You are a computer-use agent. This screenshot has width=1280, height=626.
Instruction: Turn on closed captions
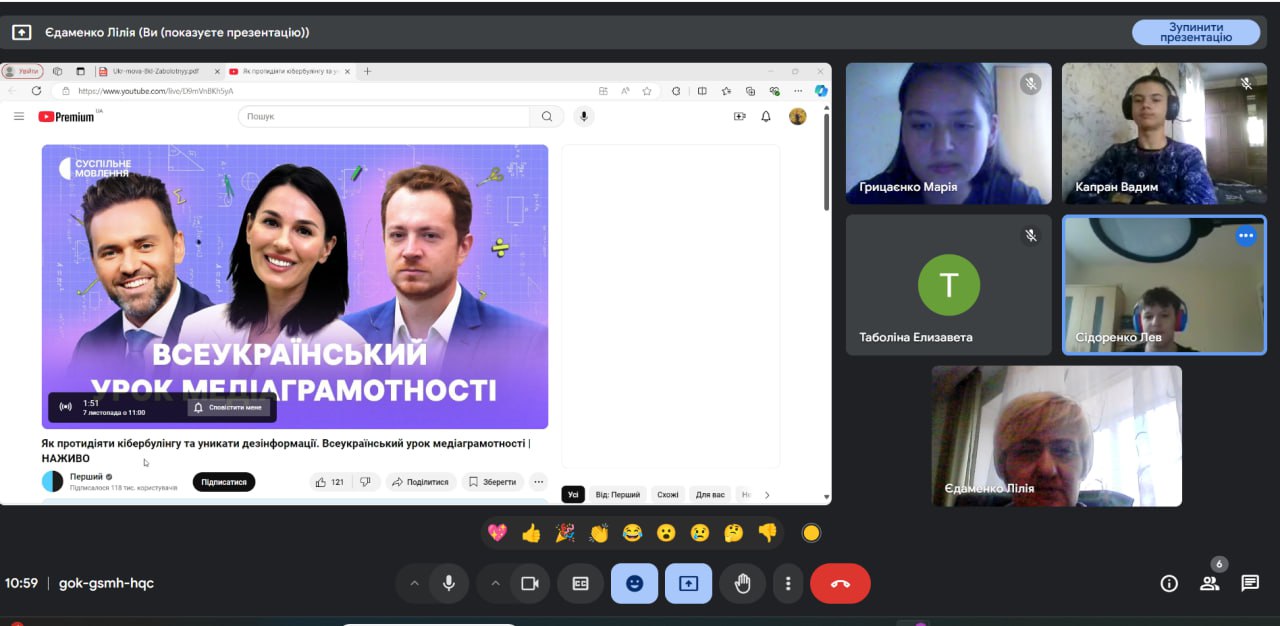(x=580, y=584)
